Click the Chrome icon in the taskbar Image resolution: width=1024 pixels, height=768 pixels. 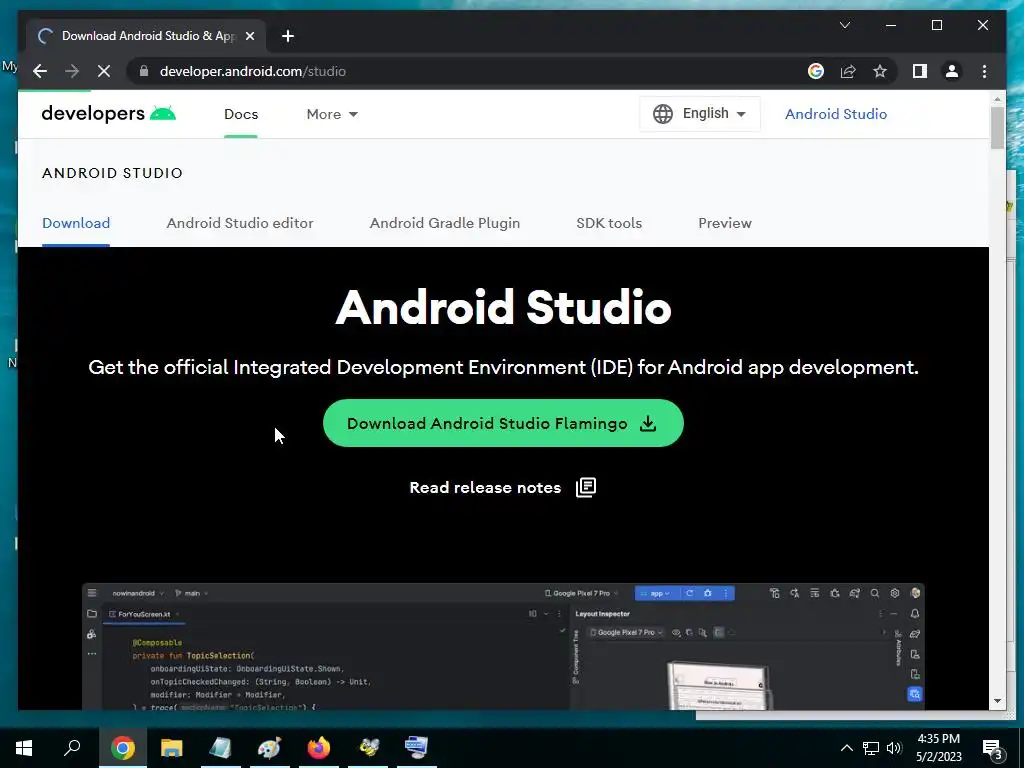point(123,748)
